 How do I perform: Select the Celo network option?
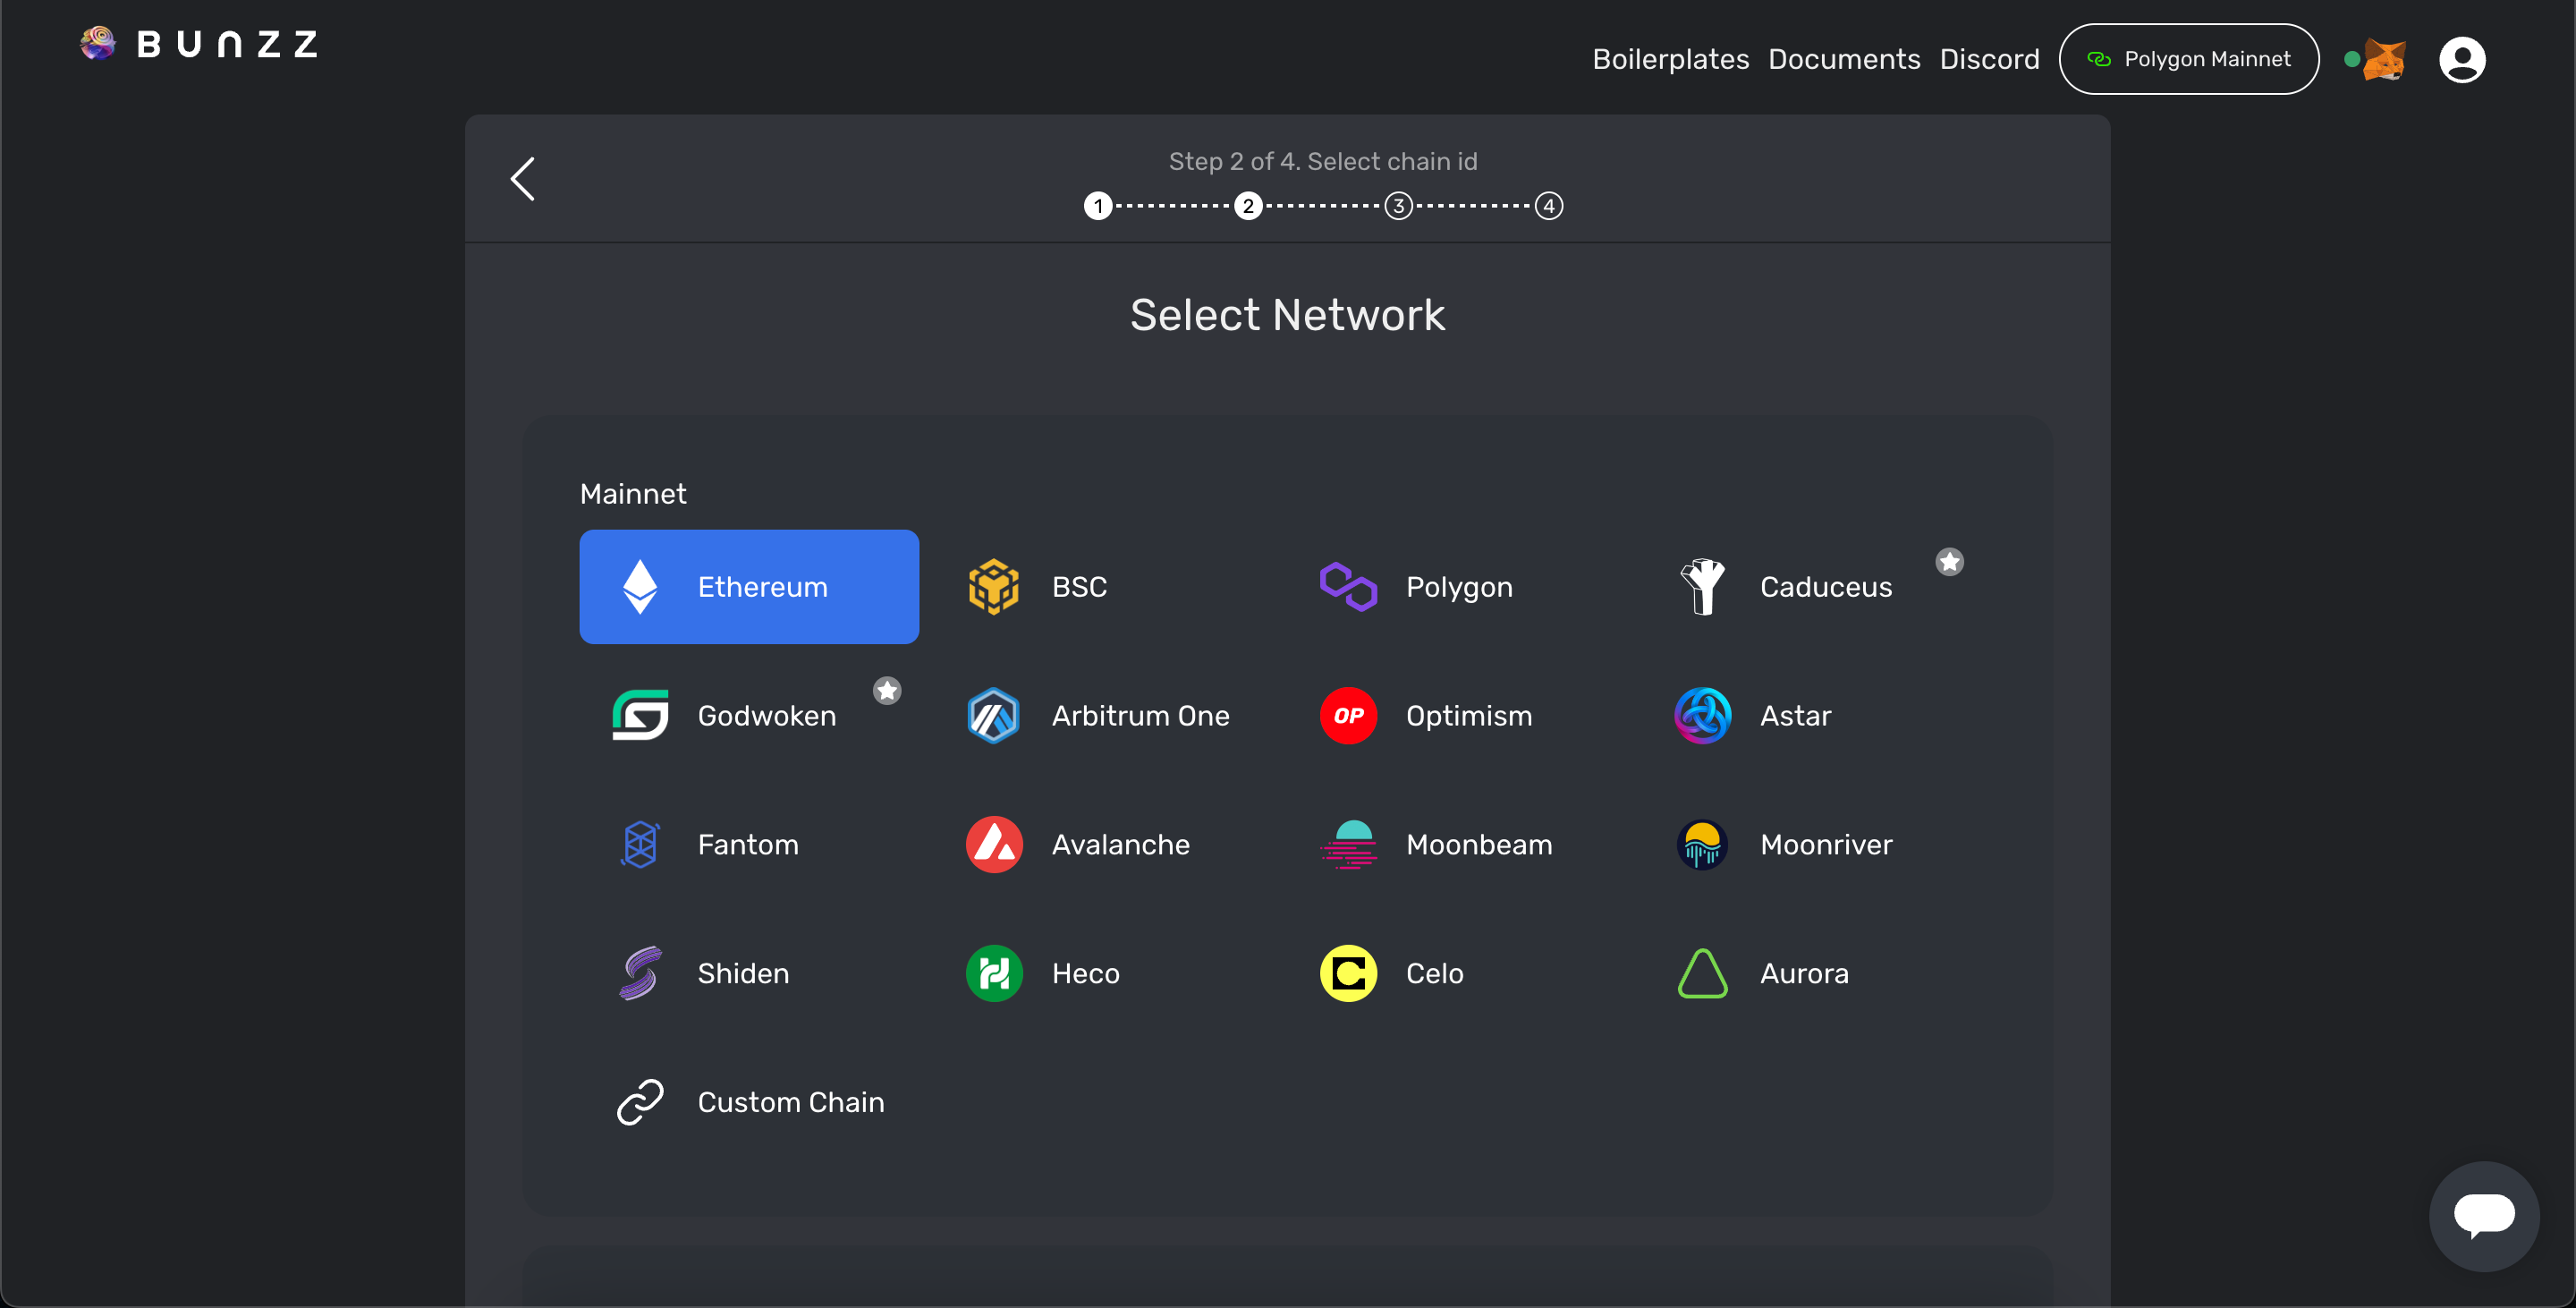1433,973
